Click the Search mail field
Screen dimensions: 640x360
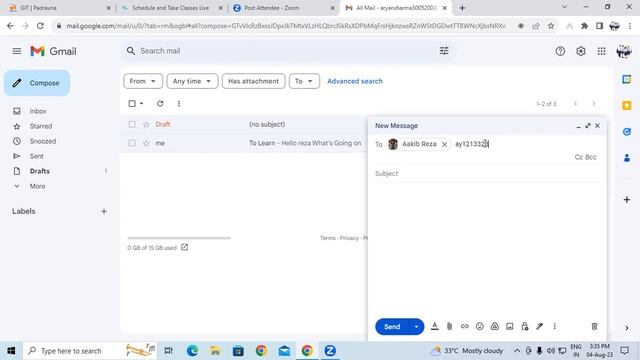286,51
